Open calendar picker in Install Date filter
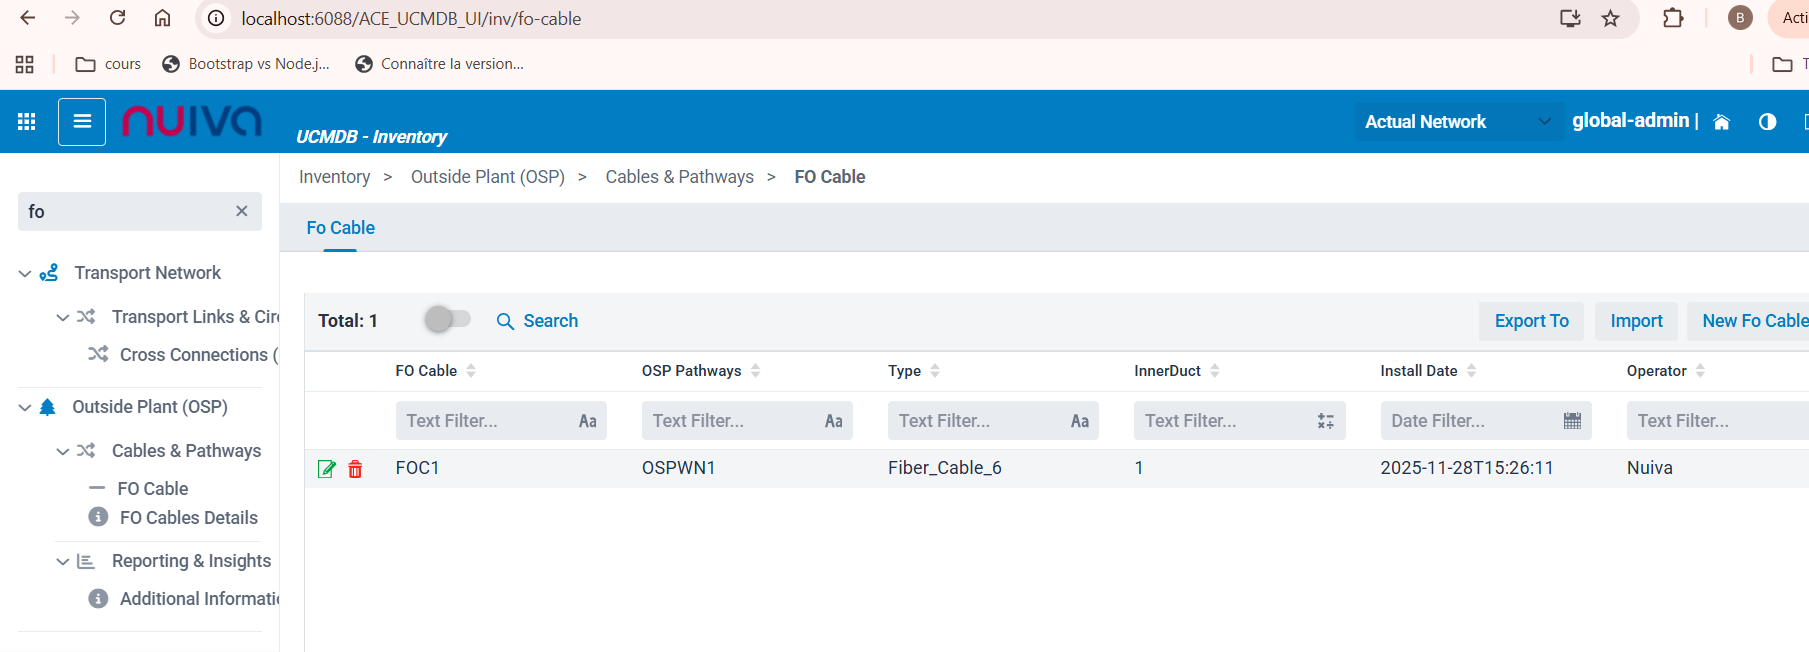The image size is (1809, 652). (1572, 421)
